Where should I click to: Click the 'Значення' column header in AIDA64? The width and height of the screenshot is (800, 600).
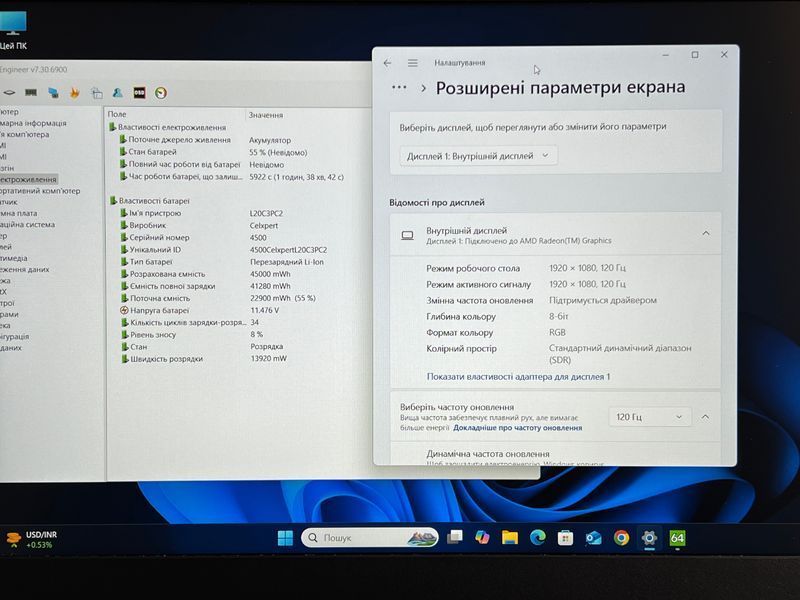(x=265, y=115)
